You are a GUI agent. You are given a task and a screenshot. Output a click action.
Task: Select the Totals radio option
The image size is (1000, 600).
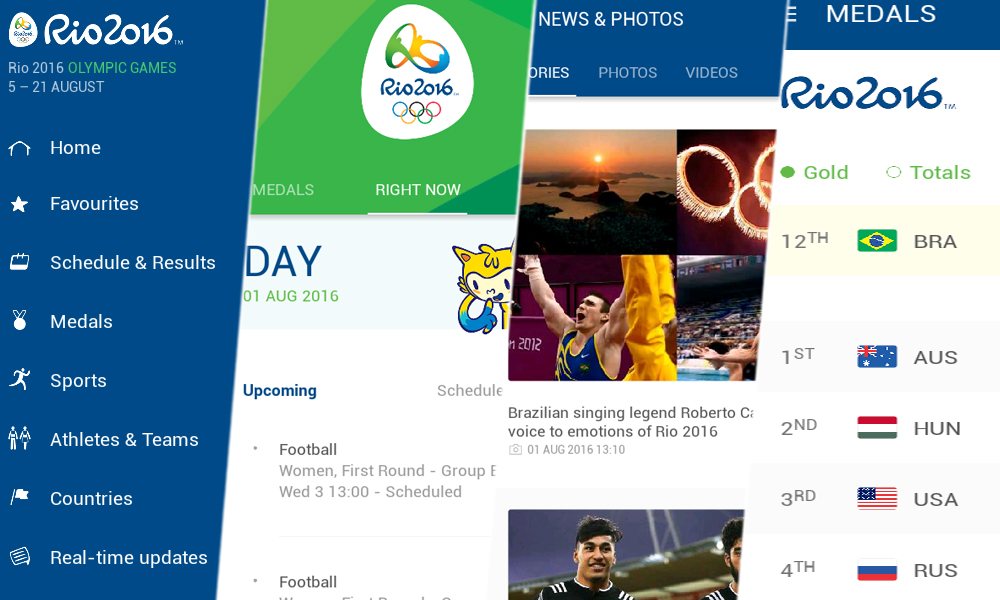pyautogui.click(x=929, y=172)
